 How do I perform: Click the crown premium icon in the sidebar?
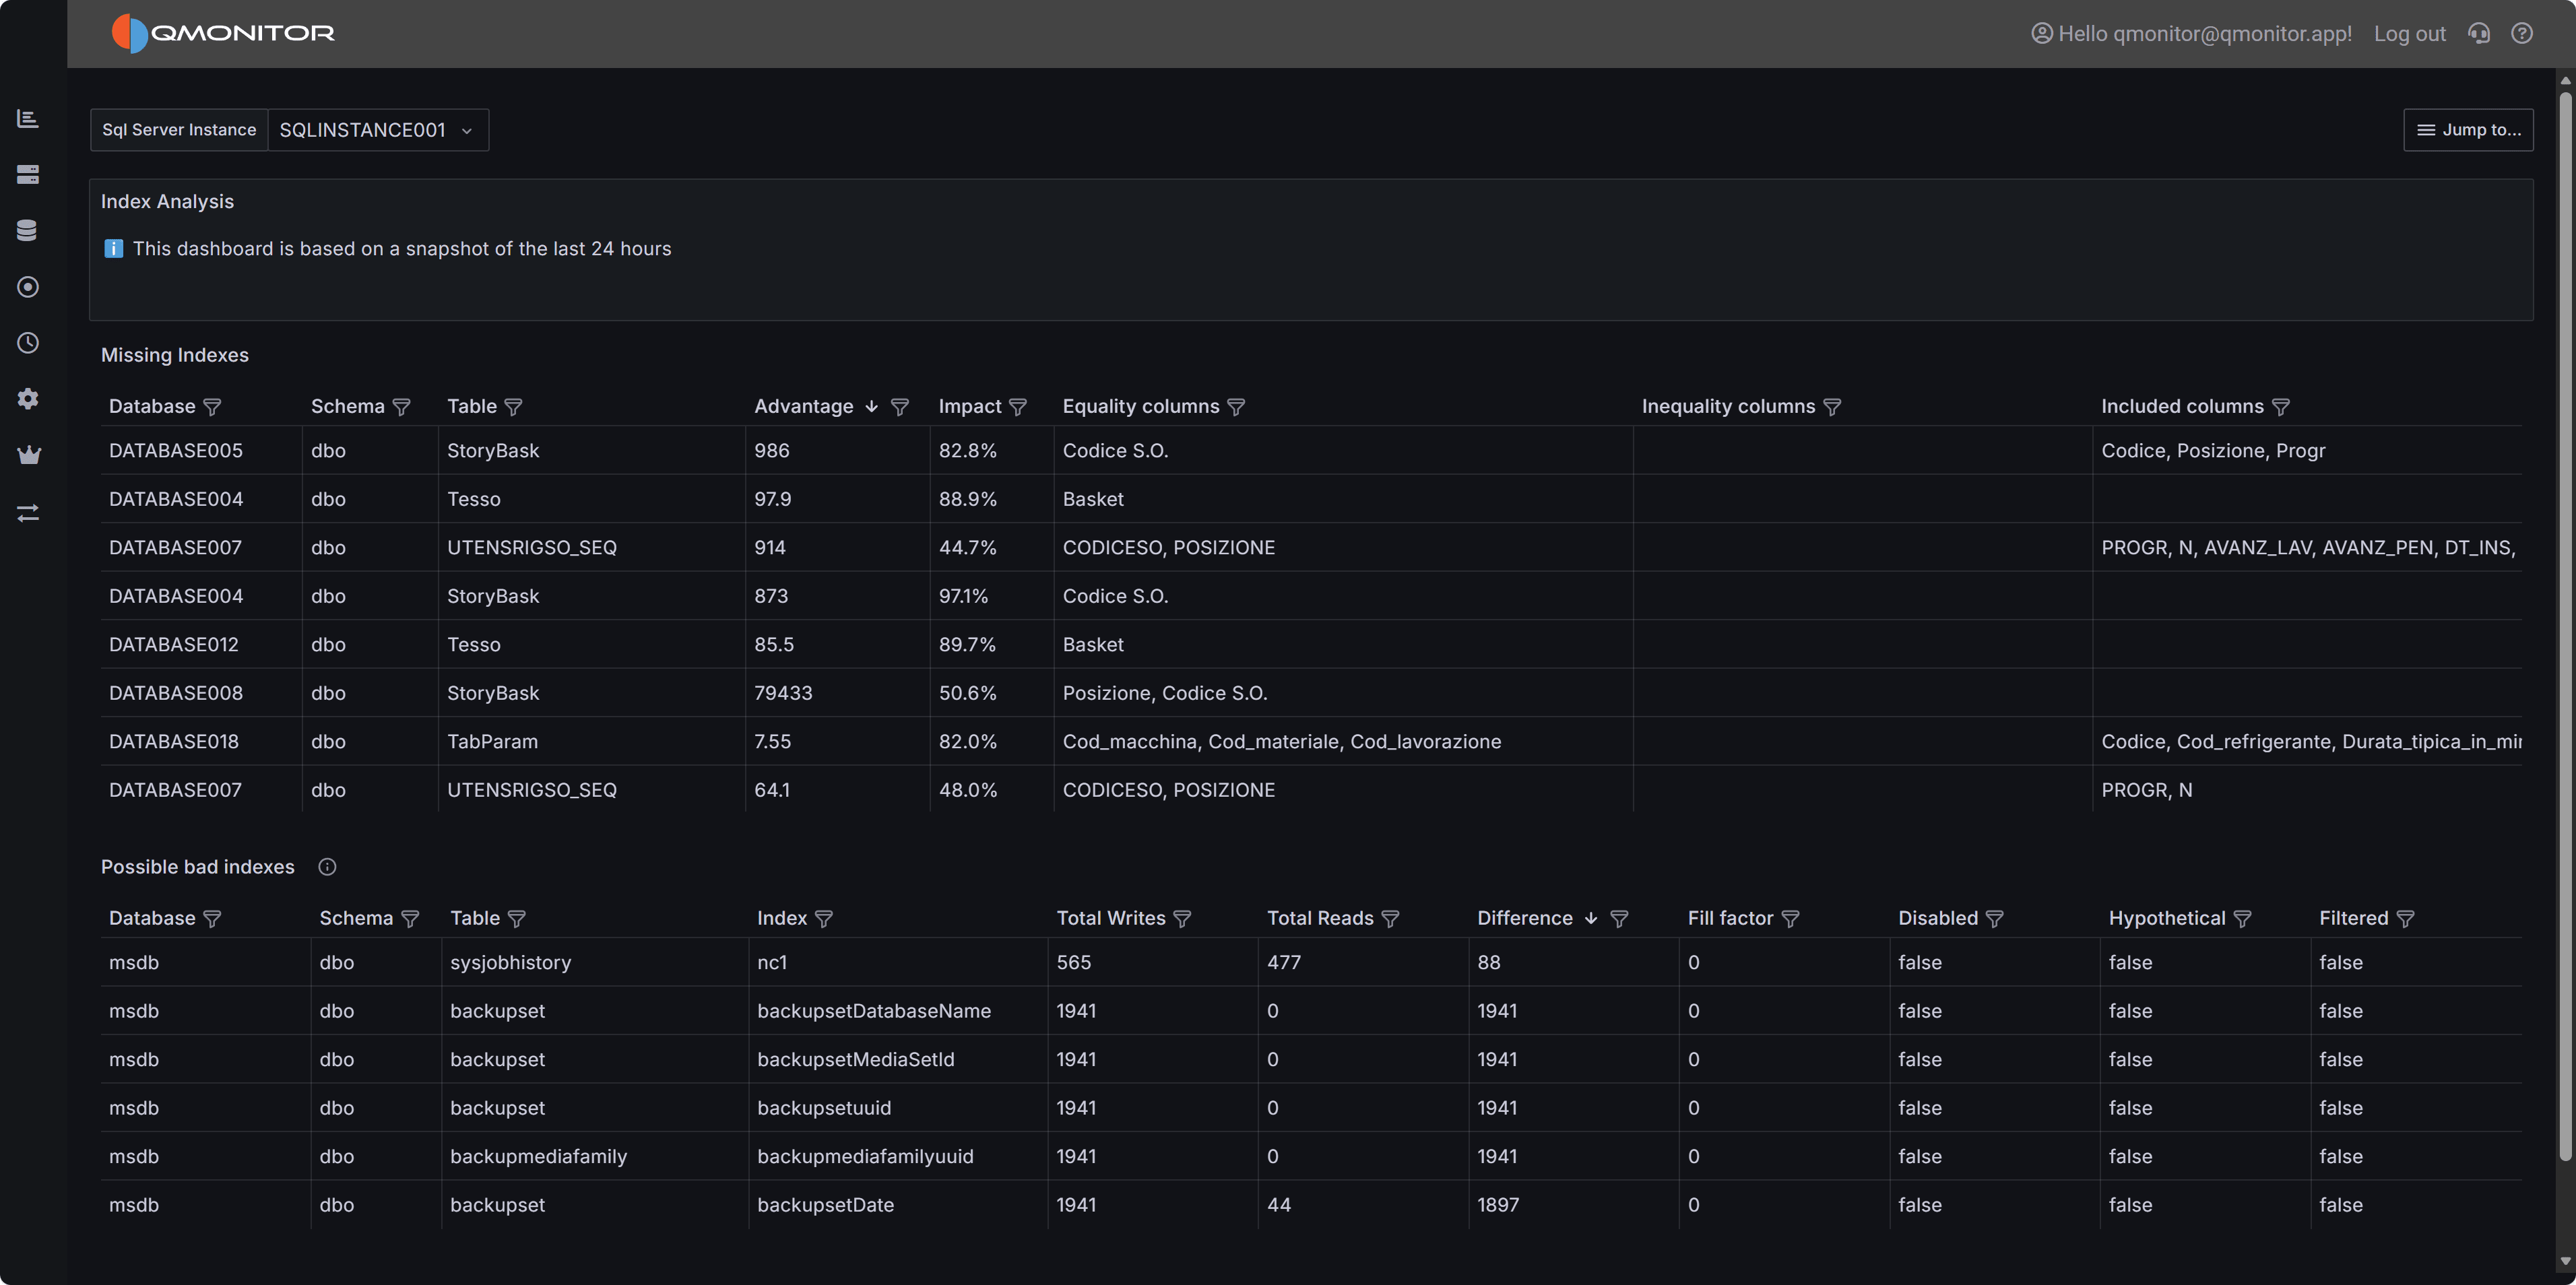[x=28, y=455]
